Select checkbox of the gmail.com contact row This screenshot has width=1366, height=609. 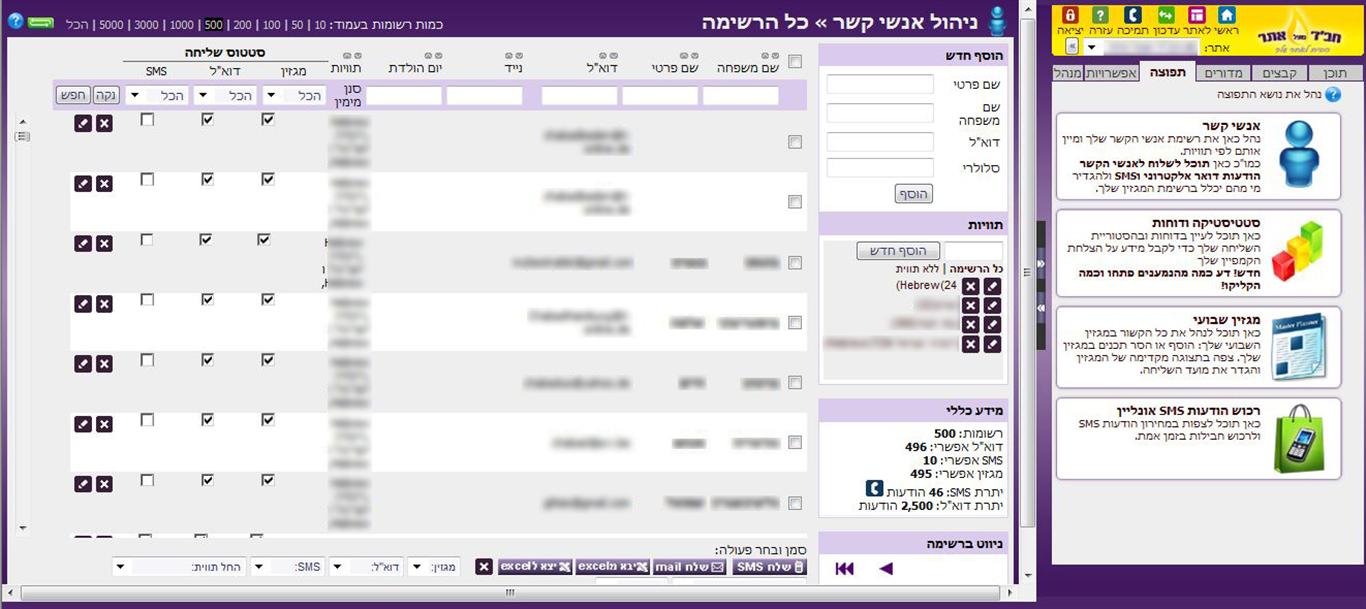(795, 263)
